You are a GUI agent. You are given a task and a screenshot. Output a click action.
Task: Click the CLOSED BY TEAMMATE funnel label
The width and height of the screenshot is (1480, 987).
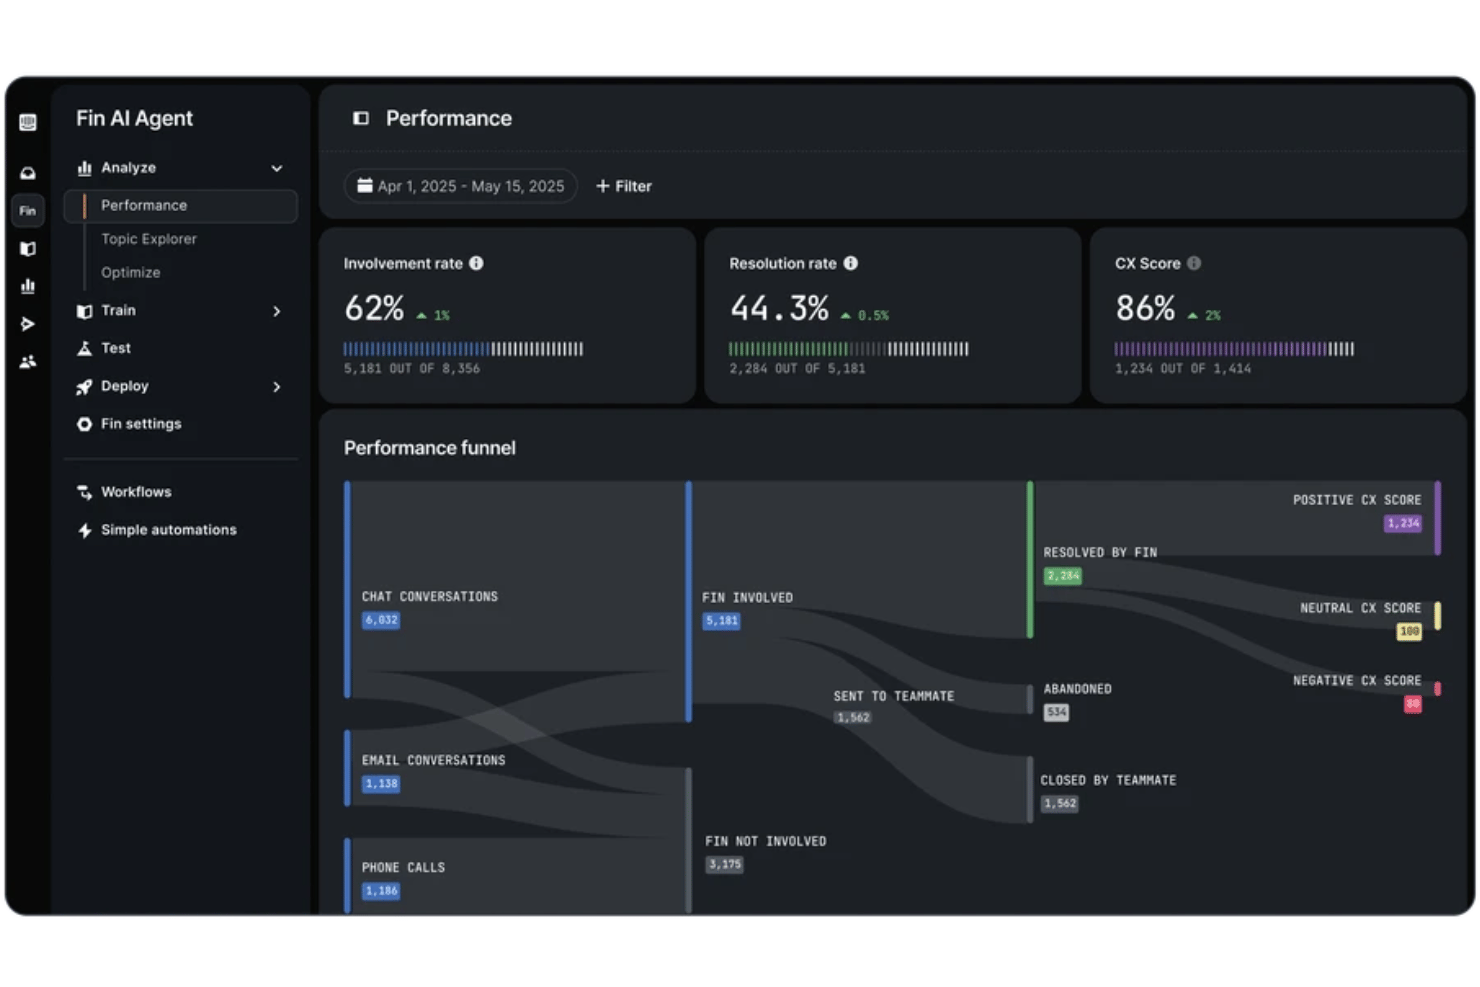click(1108, 781)
